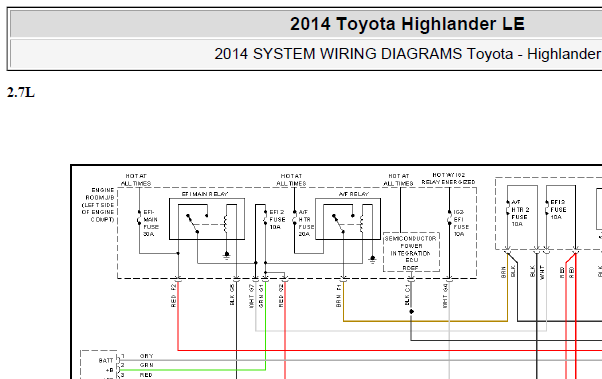Click the "WHT G7" wire label

click(252, 296)
